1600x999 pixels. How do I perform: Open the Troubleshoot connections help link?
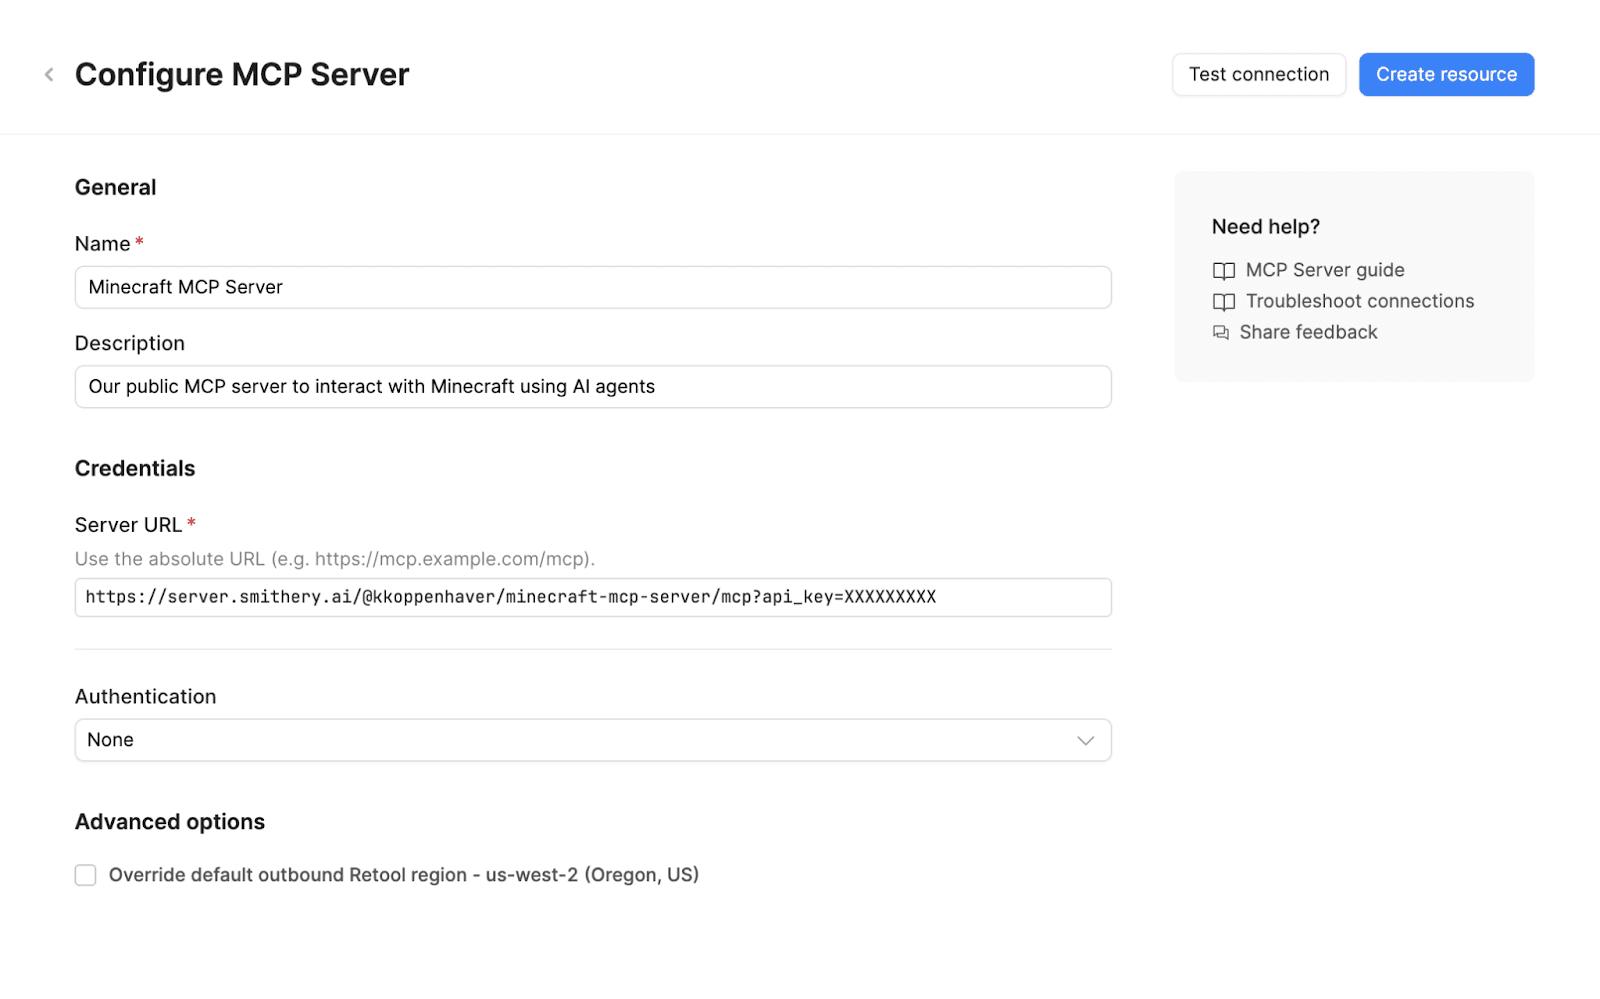pyautogui.click(x=1359, y=301)
